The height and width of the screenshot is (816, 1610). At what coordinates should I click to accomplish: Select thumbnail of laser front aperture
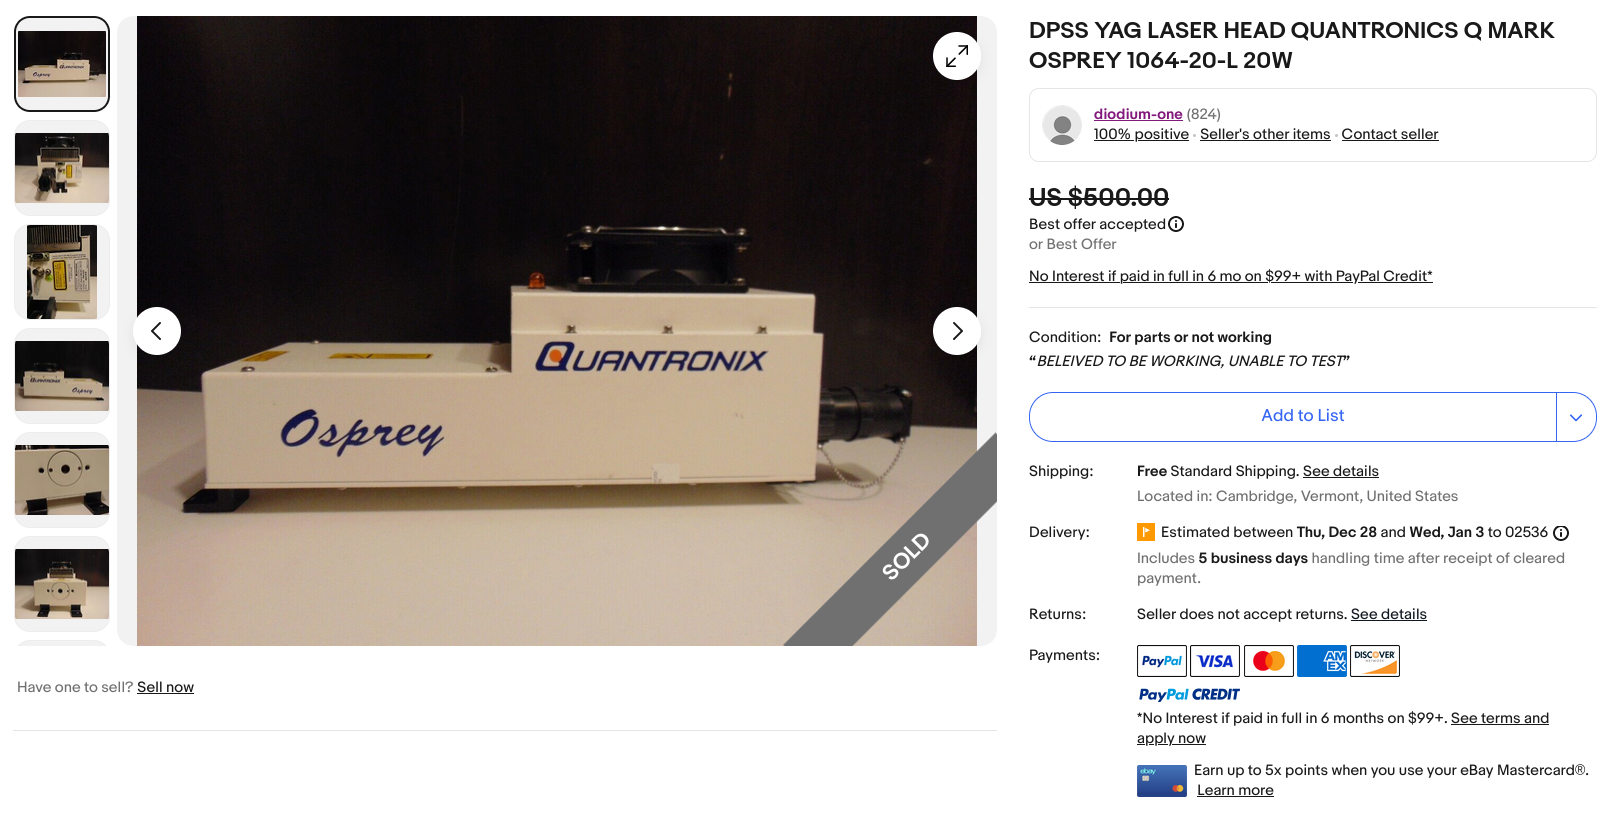click(62, 480)
